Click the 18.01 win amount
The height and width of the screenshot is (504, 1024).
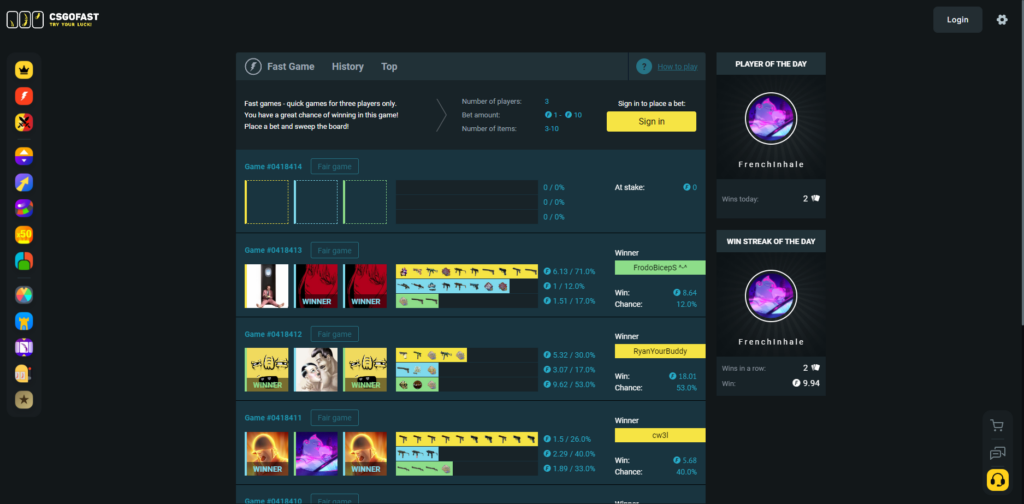click(x=682, y=377)
